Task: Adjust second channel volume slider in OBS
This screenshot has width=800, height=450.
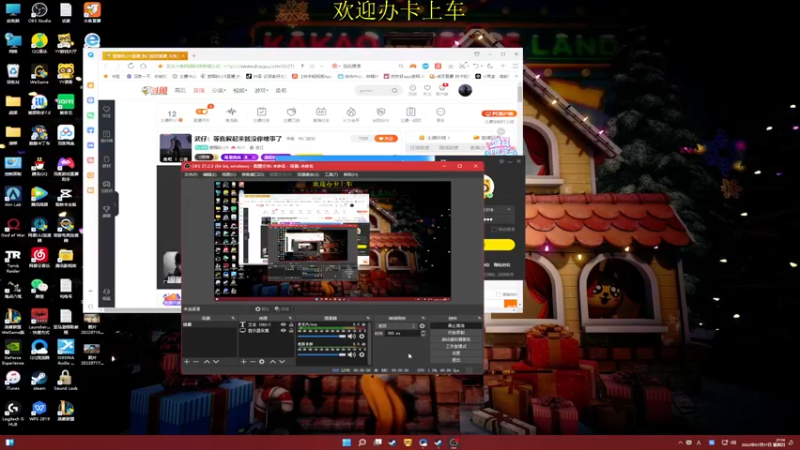Action: pyautogui.click(x=322, y=355)
